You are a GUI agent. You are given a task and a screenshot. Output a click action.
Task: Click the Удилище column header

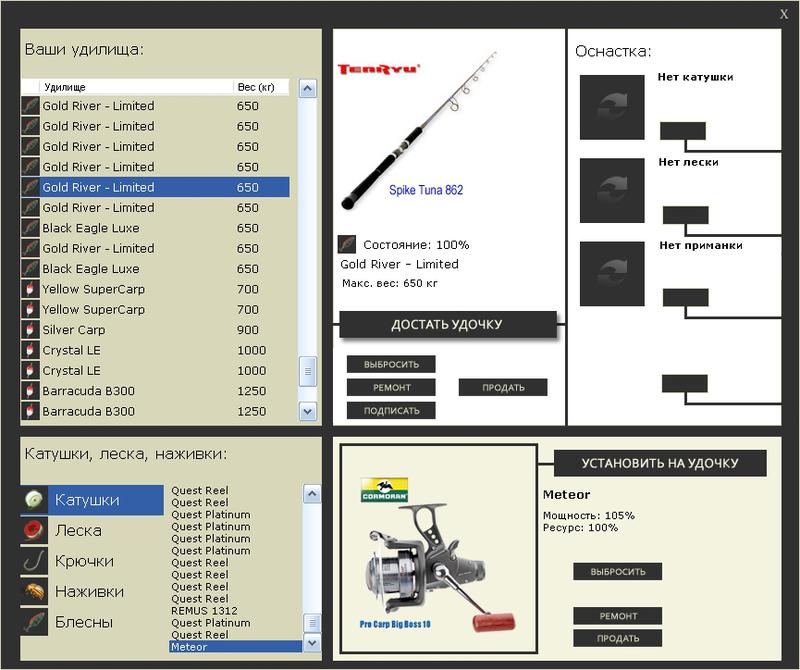[x=136, y=87]
